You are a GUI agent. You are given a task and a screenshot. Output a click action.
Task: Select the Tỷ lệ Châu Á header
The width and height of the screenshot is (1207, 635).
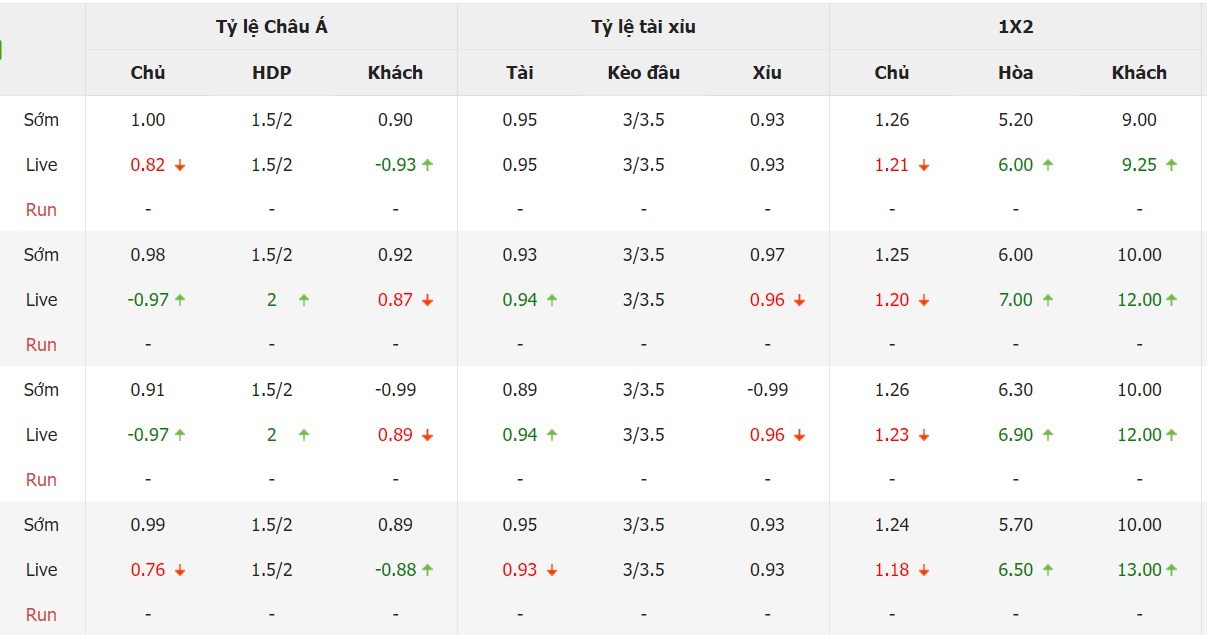click(272, 27)
